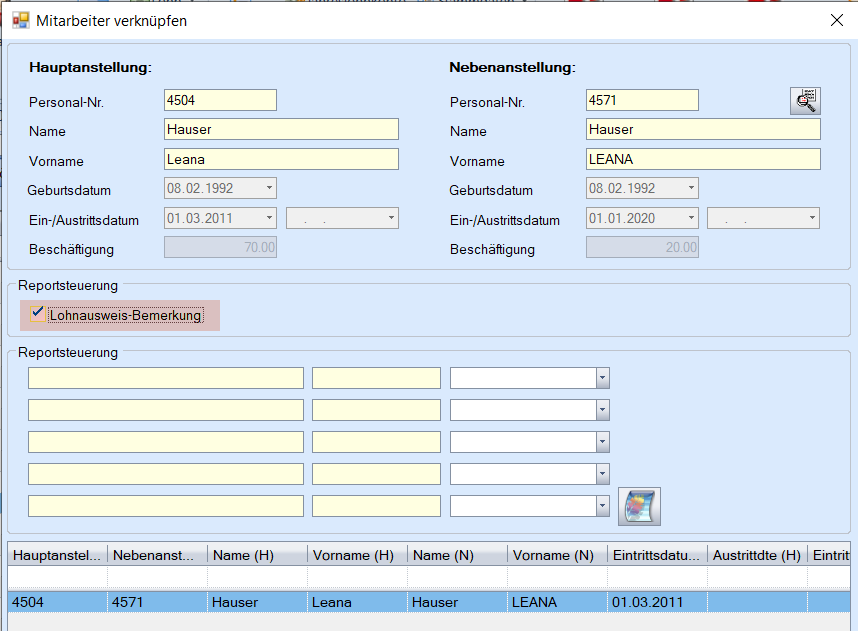Select the table row for employee 4504
This screenshot has height=631, width=858.
click(300, 602)
